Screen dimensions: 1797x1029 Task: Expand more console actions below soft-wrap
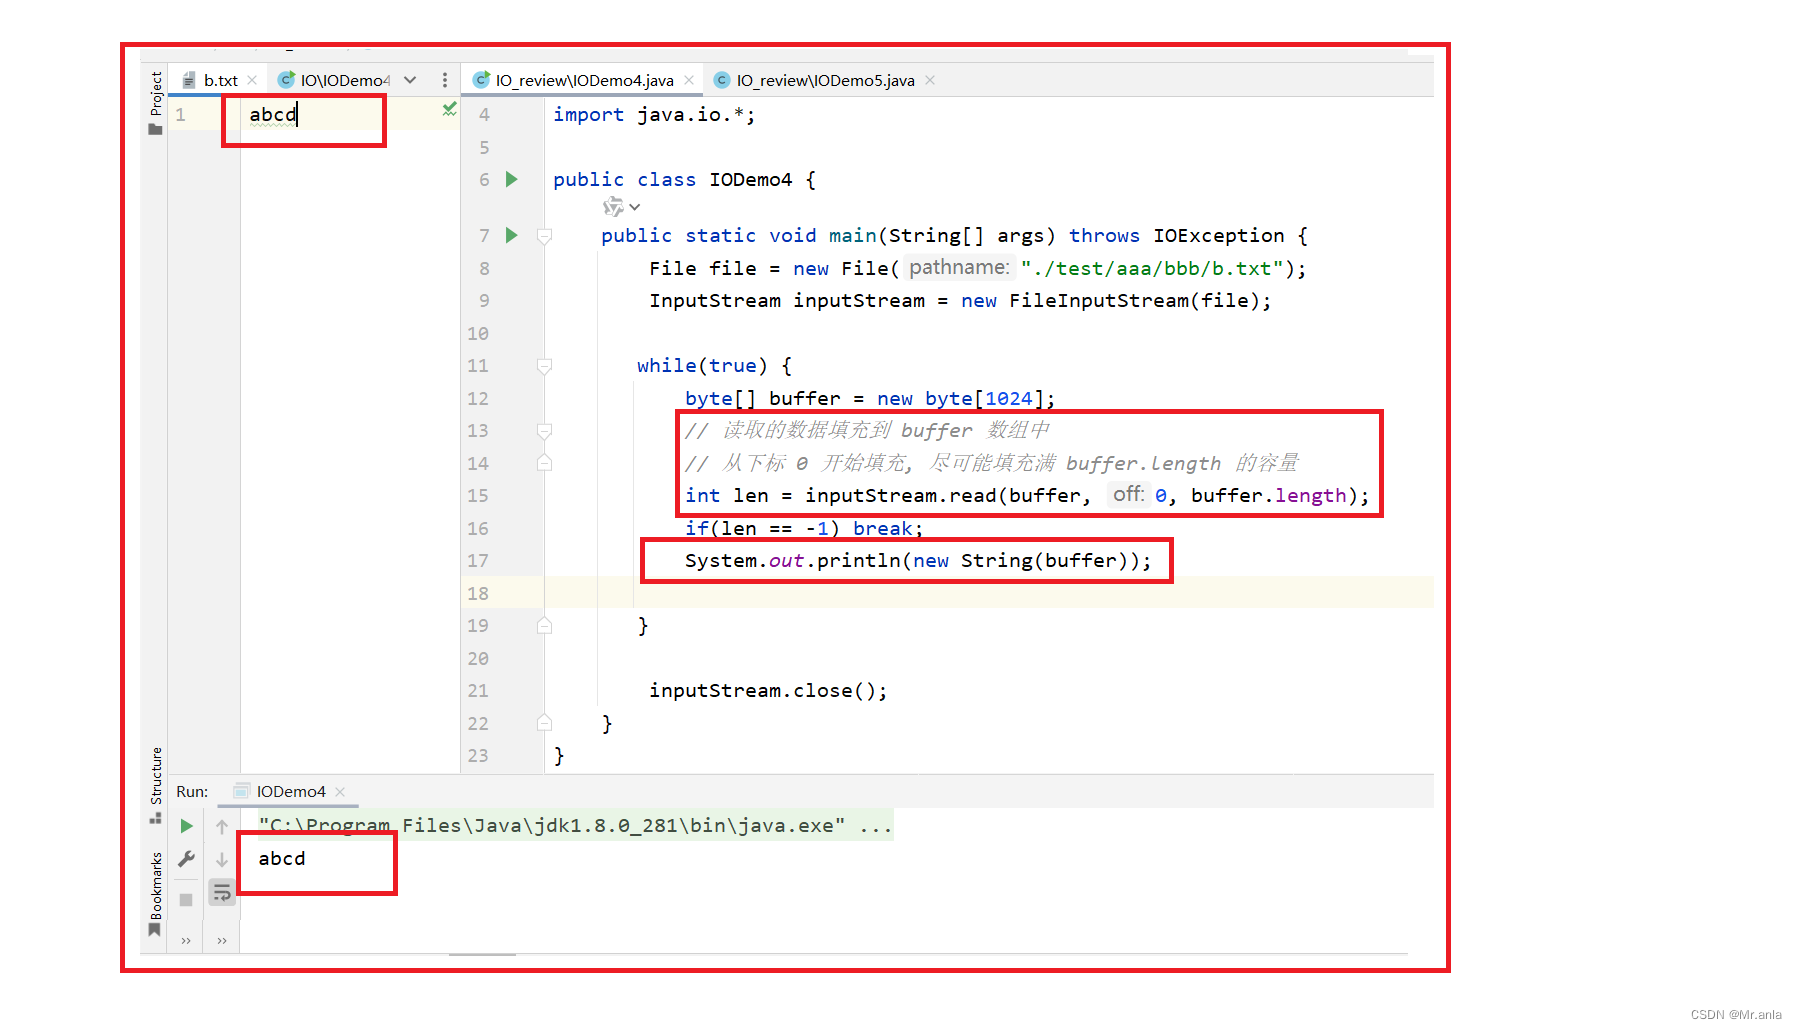222,940
